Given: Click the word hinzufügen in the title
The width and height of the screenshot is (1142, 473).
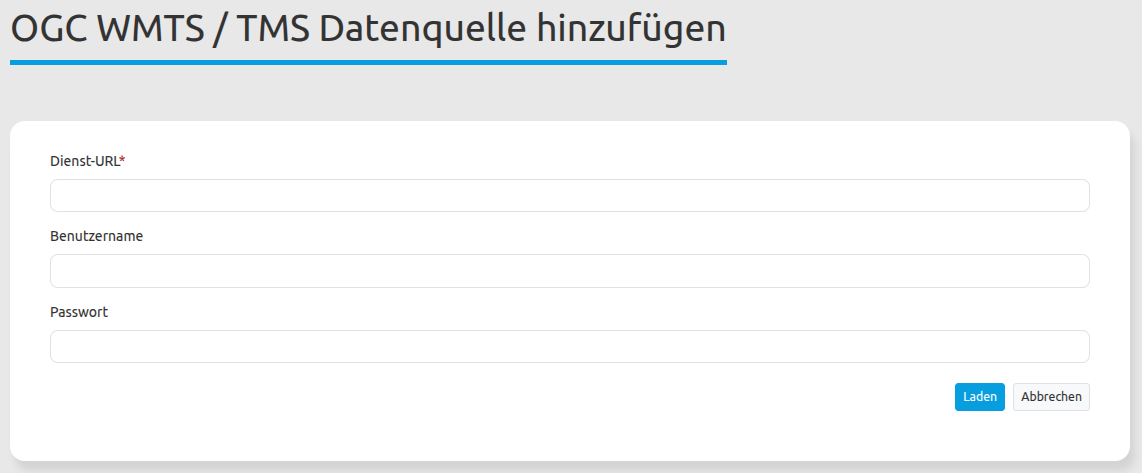Looking at the screenshot, I should (x=631, y=29).
